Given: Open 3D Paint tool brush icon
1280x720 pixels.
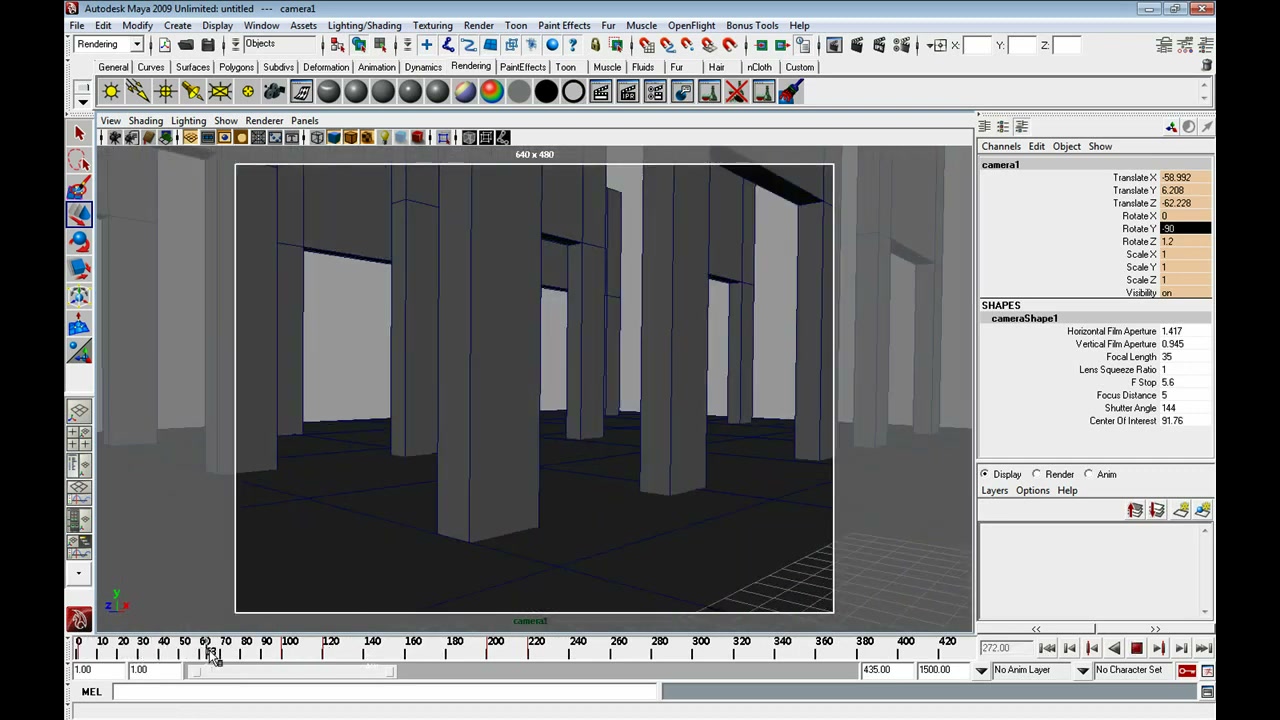Looking at the screenshot, I should tap(790, 92).
